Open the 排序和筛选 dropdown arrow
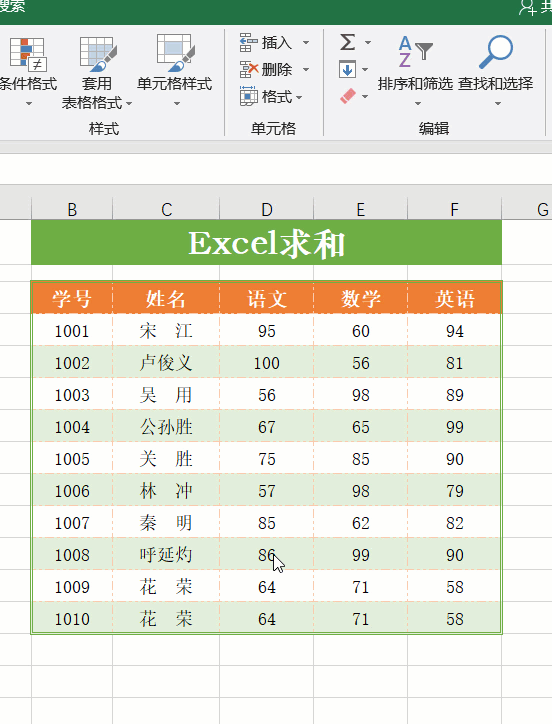The height and width of the screenshot is (724, 552). coord(418,103)
